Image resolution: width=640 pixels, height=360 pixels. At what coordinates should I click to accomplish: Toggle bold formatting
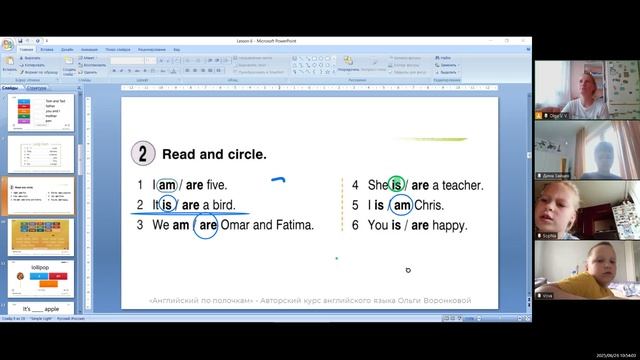point(114,71)
